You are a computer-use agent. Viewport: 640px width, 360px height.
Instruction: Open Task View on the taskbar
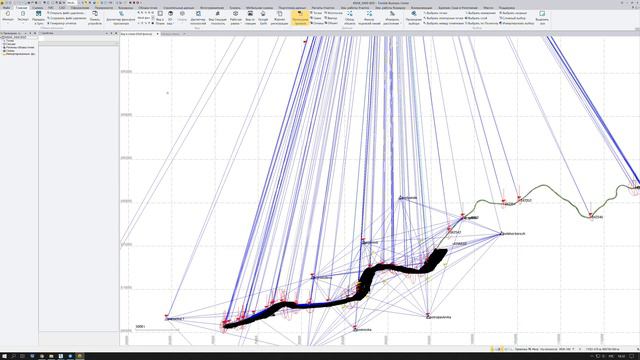pyautogui.click(x=22, y=356)
